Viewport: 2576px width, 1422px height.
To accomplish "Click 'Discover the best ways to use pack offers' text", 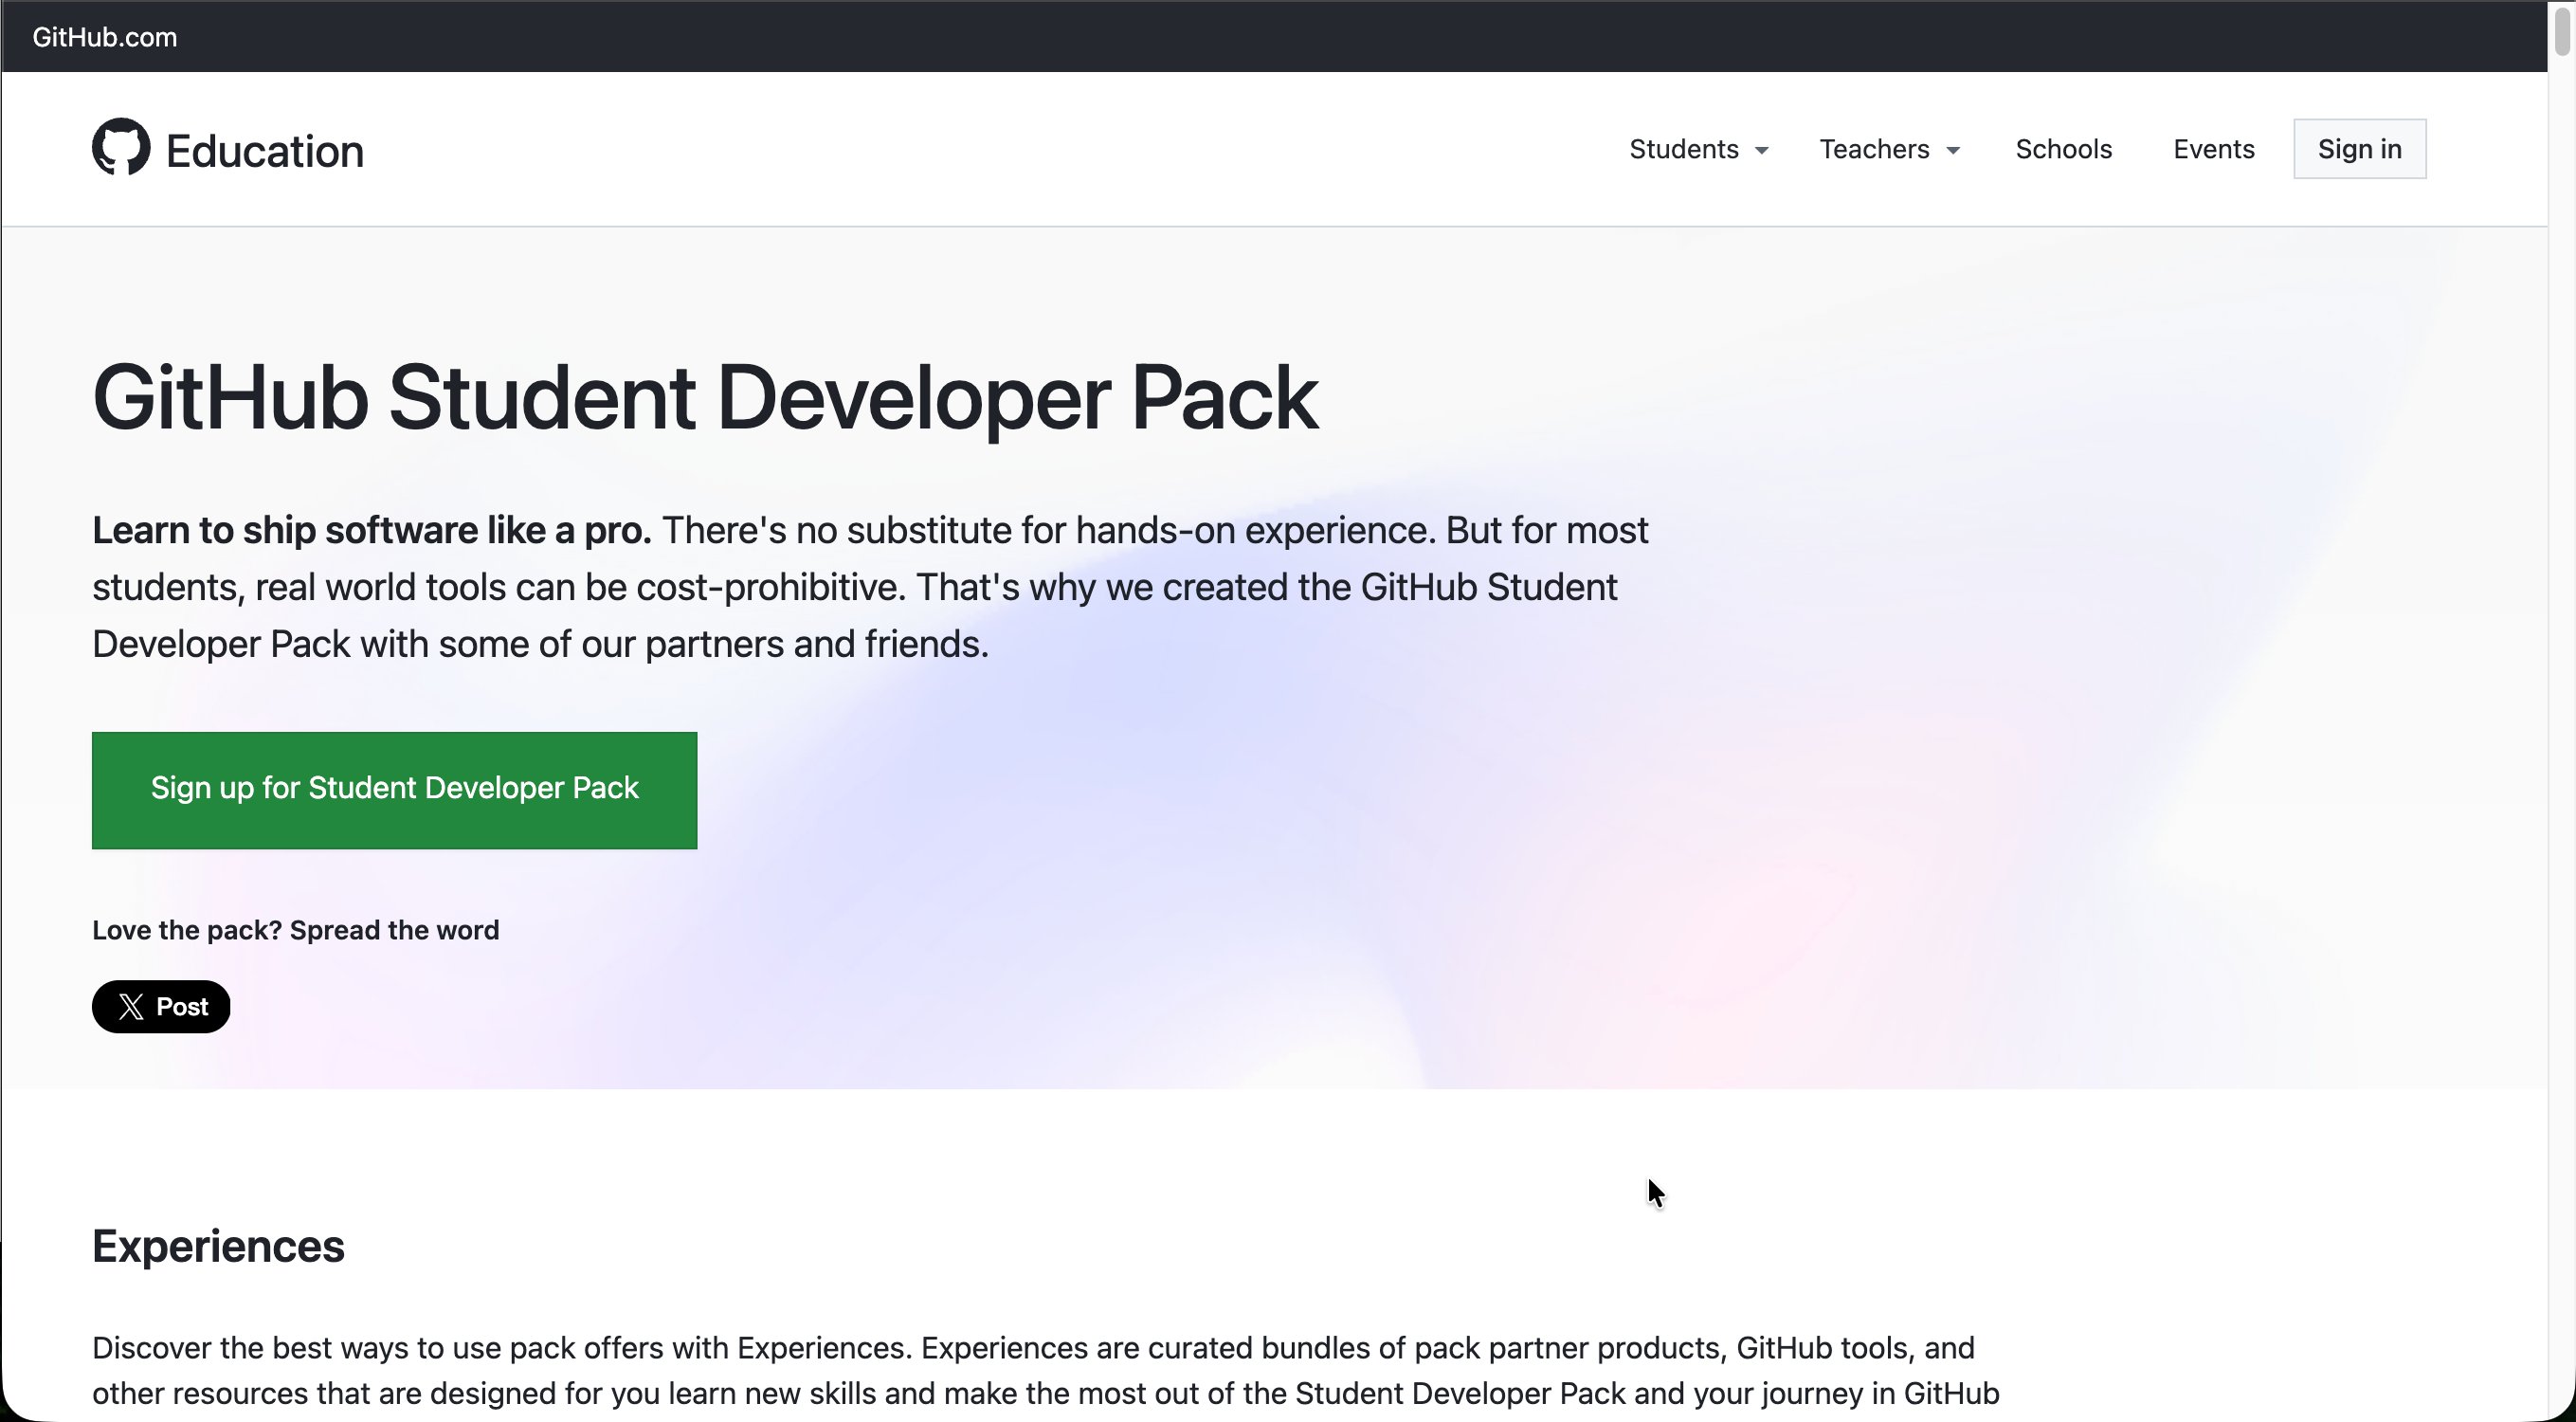I will click(377, 1348).
